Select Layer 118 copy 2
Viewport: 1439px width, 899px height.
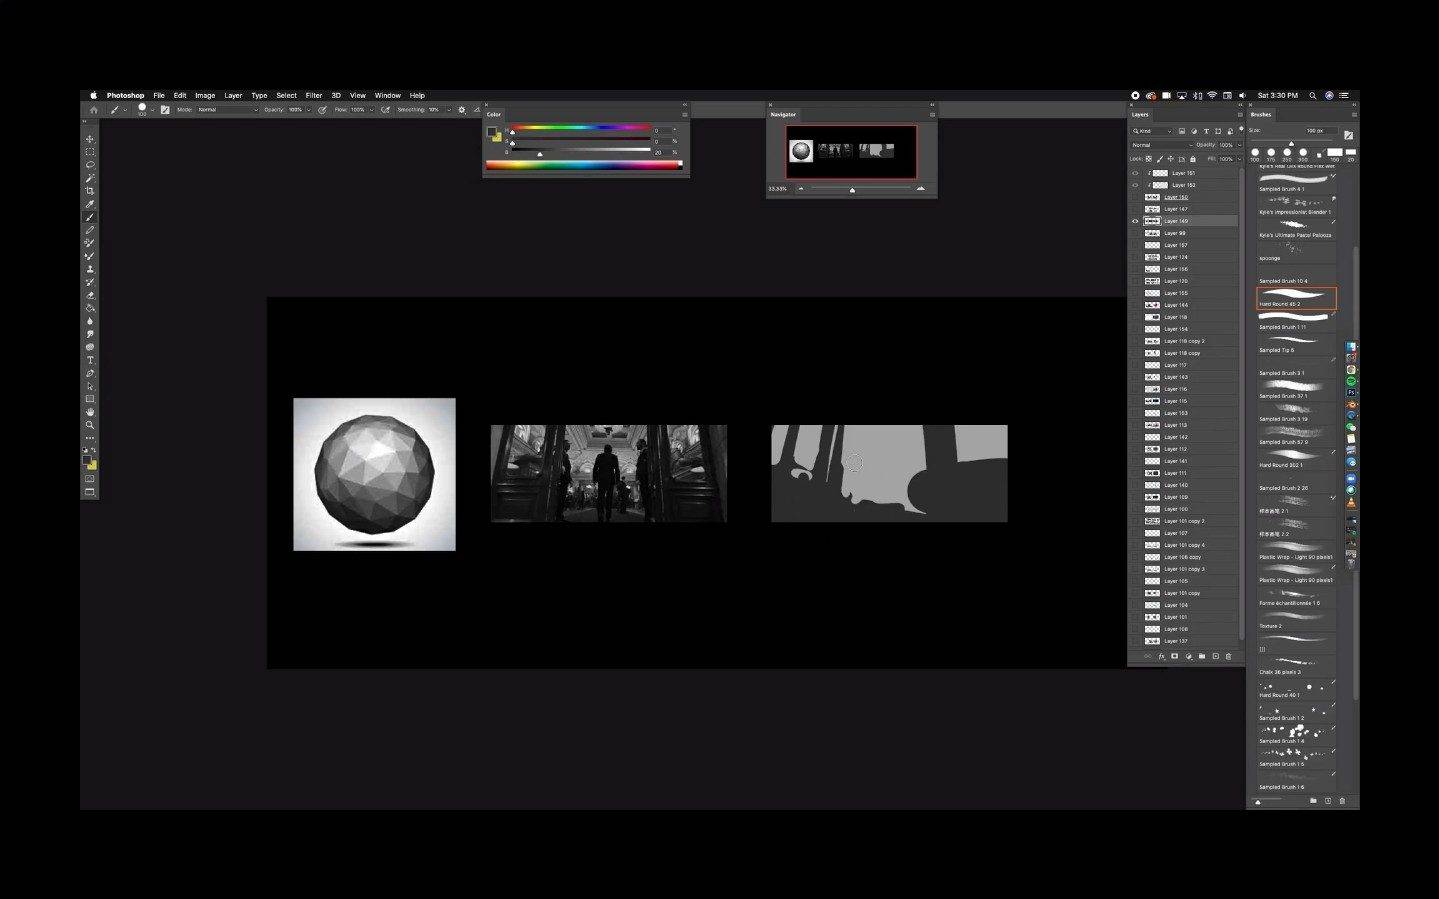tap(1184, 341)
